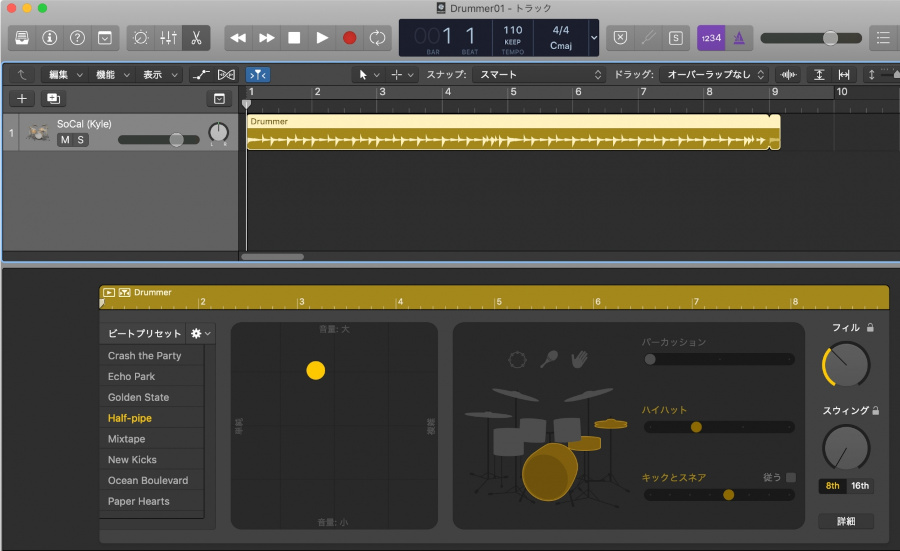This screenshot has width=900, height=551.
Task: Open the Mixer from the toolbar
Action: [168, 38]
